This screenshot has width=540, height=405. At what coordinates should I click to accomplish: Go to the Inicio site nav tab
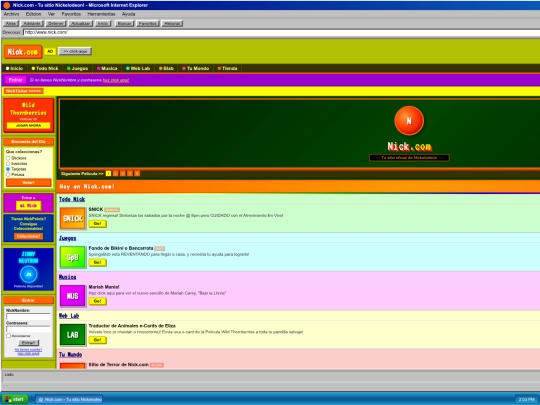pyautogui.click(x=14, y=69)
